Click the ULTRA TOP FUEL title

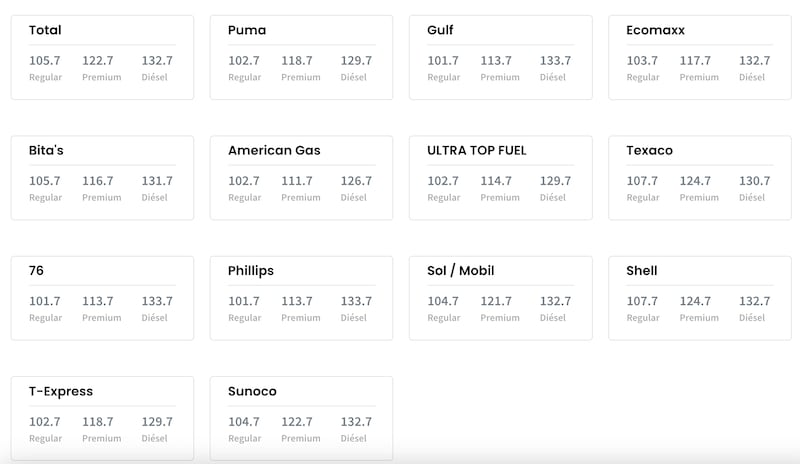tap(476, 150)
